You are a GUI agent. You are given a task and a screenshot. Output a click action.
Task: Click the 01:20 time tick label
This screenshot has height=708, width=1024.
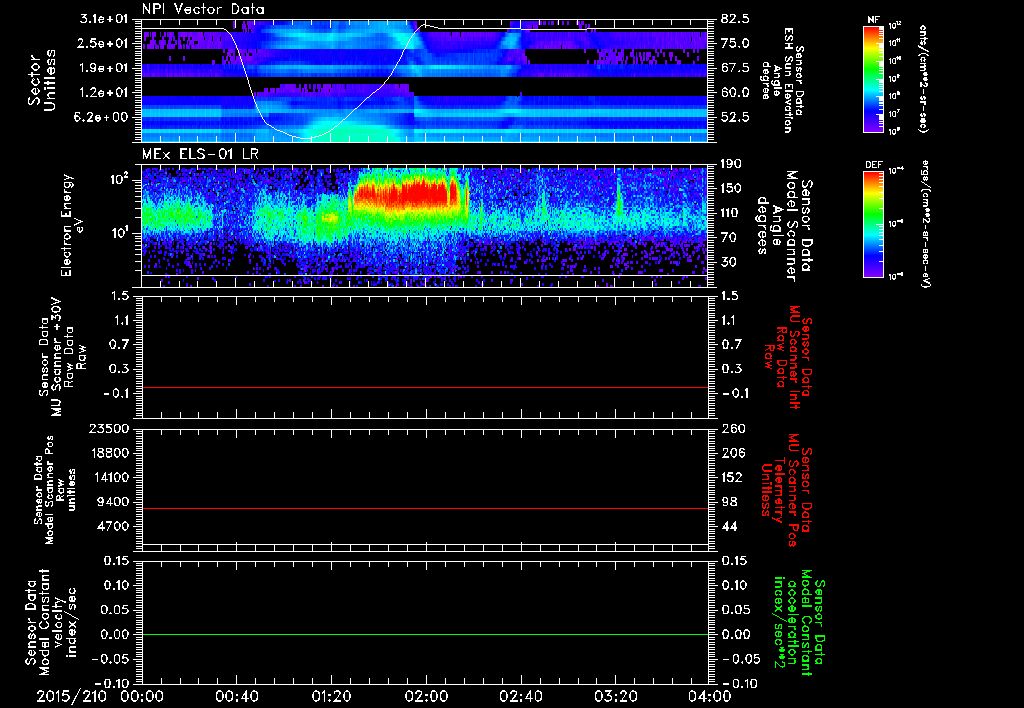(x=331, y=696)
